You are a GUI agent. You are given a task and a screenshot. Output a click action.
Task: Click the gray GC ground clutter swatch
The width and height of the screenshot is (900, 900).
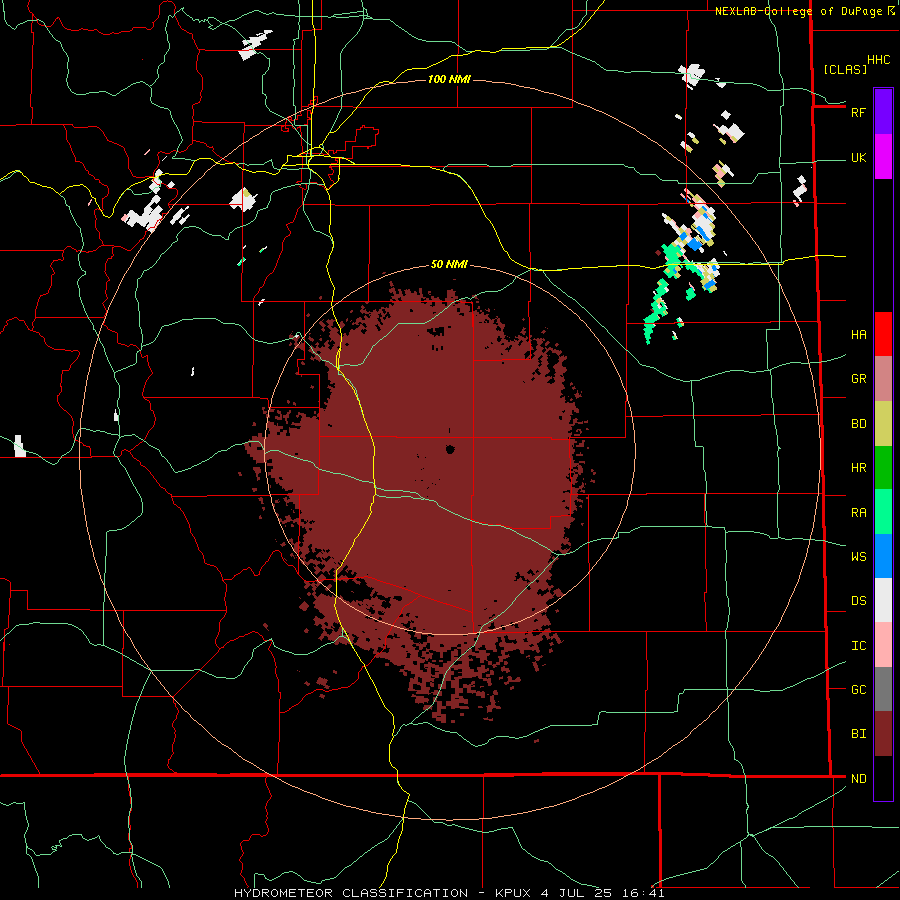click(x=883, y=689)
